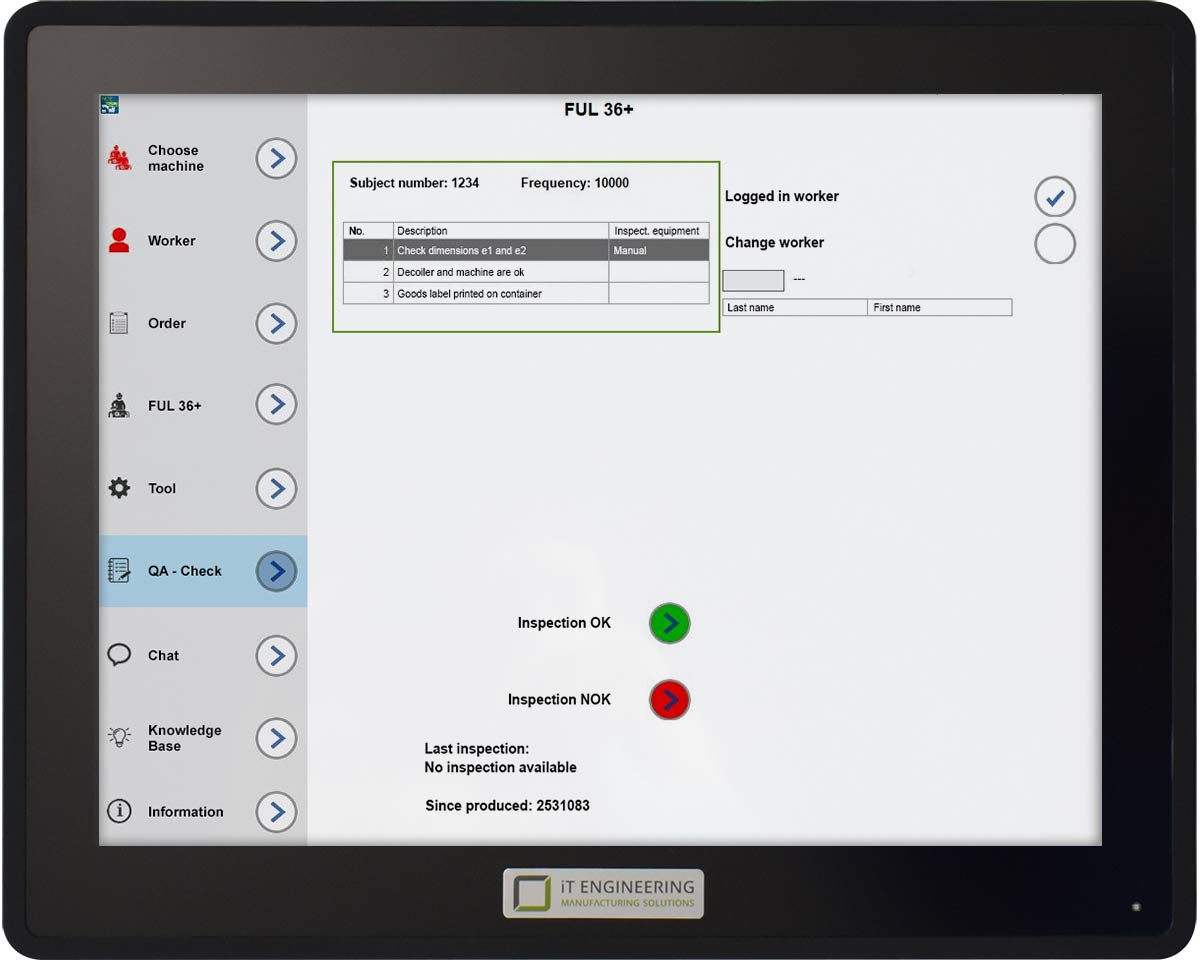Screen dimensions: 1200x960
Task: Enable the Change worker option
Action: [1055, 244]
